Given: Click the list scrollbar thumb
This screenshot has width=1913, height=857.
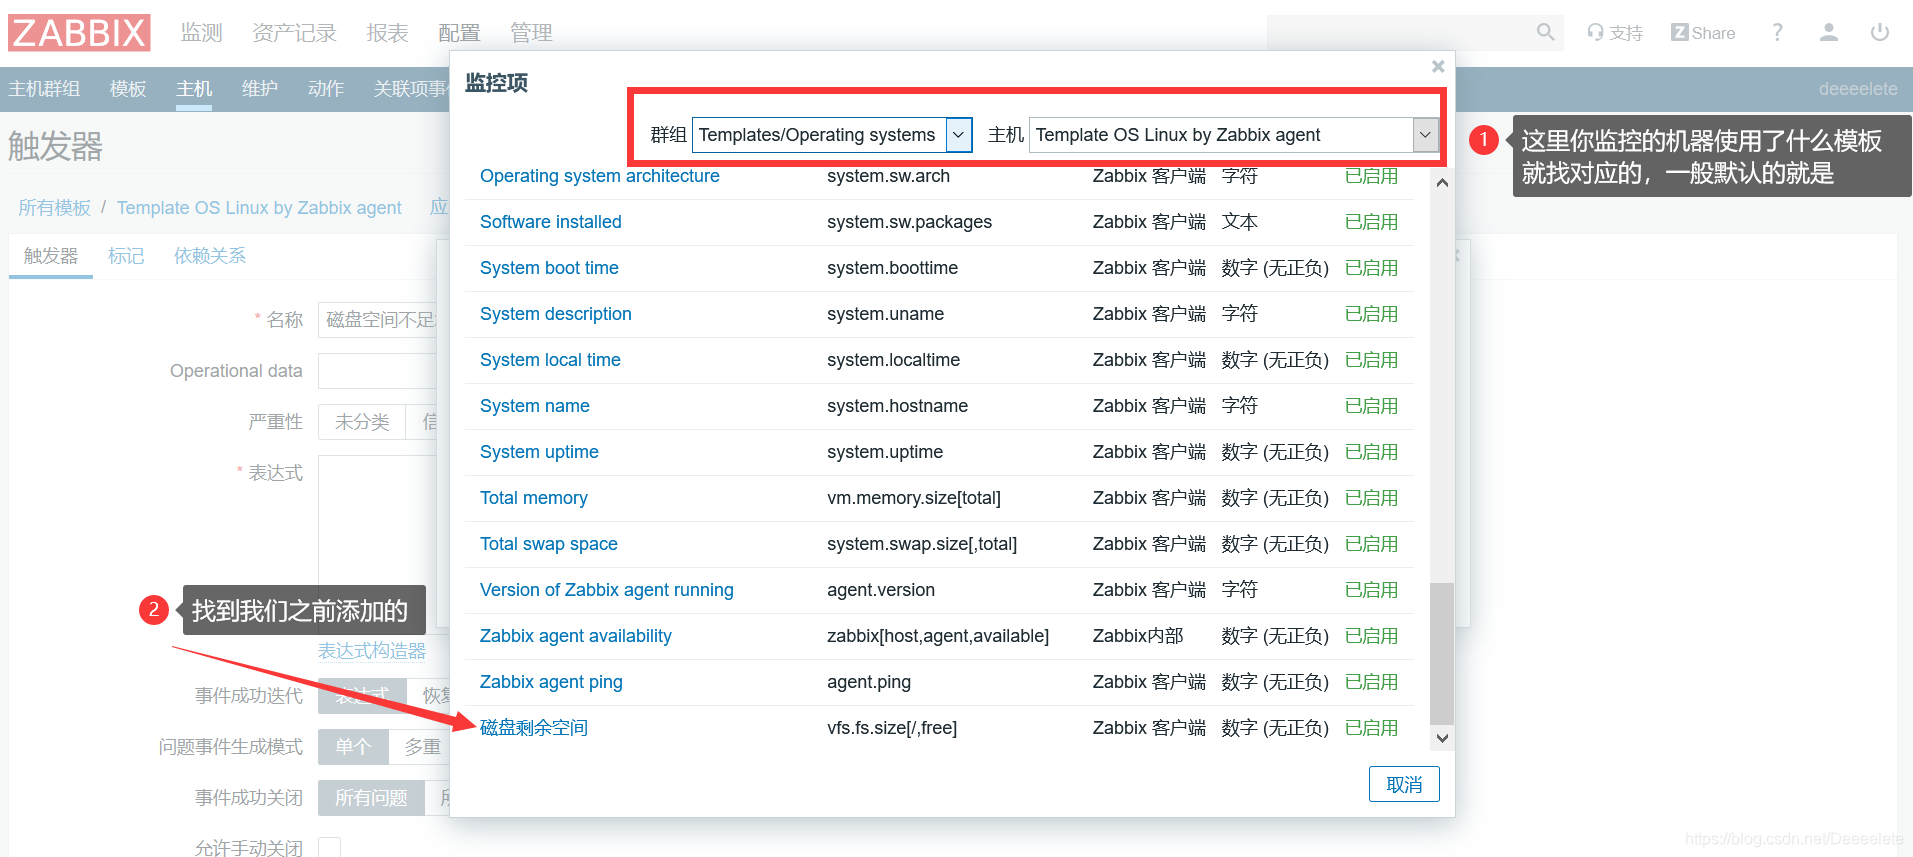Looking at the screenshot, I should point(1442,653).
